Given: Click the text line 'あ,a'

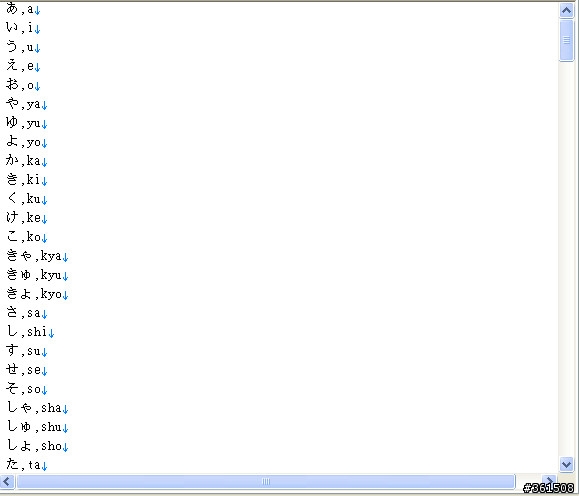Looking at the screenshot, I should (23, 8).
